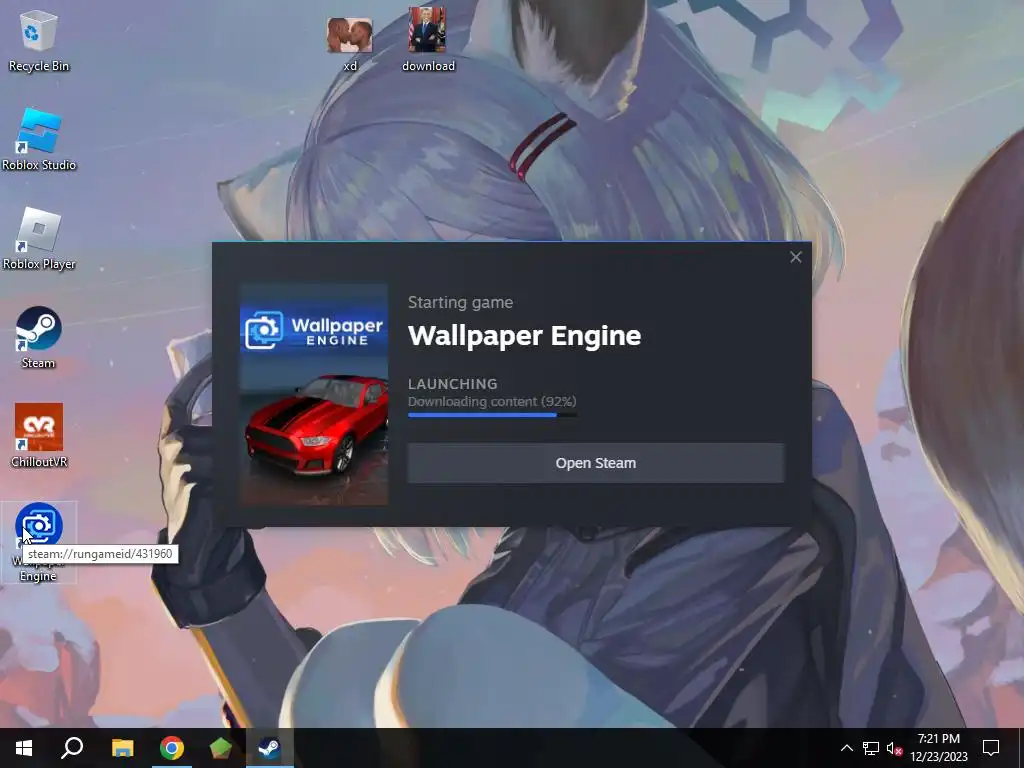Select the Roblox Player desktop shortcut

(39, 238)
